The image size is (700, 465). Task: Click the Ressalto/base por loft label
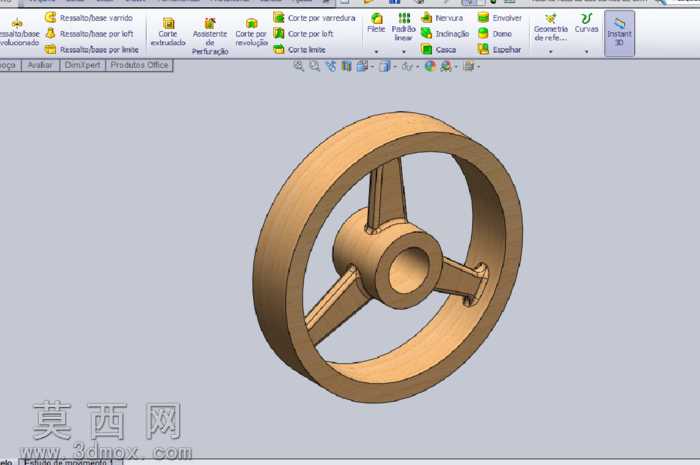96,33
